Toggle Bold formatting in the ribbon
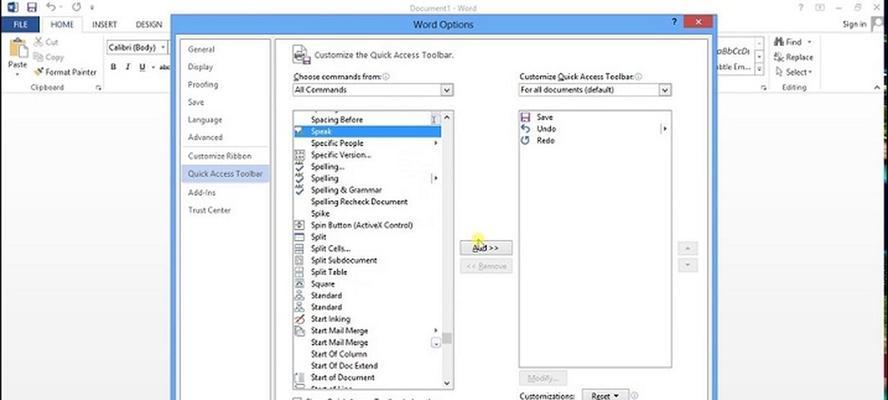The width and height of the screenshot is (888, 400). point(113,67)
